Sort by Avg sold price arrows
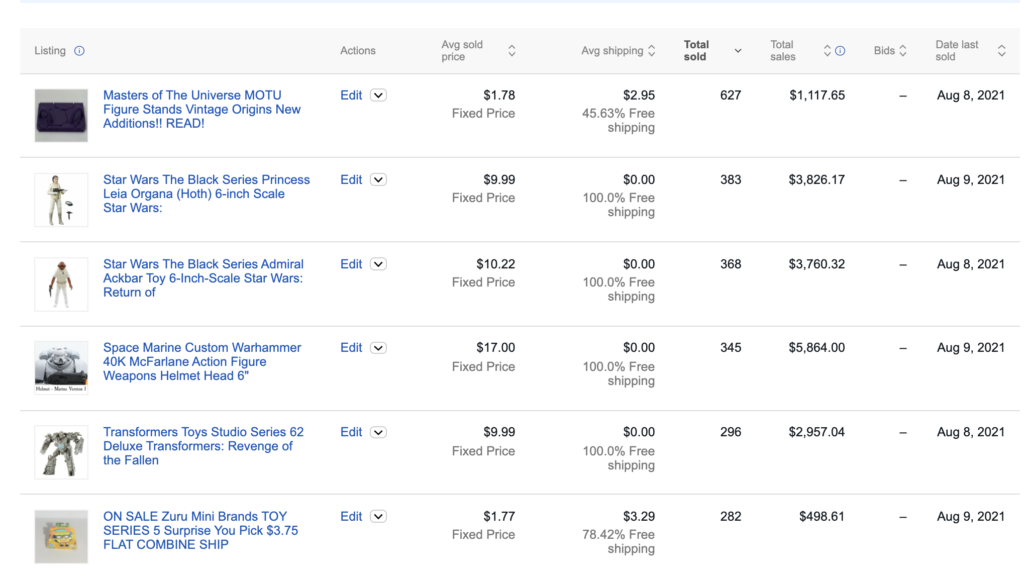Screen dimensions: 1024x574 (x=512, y=51)
